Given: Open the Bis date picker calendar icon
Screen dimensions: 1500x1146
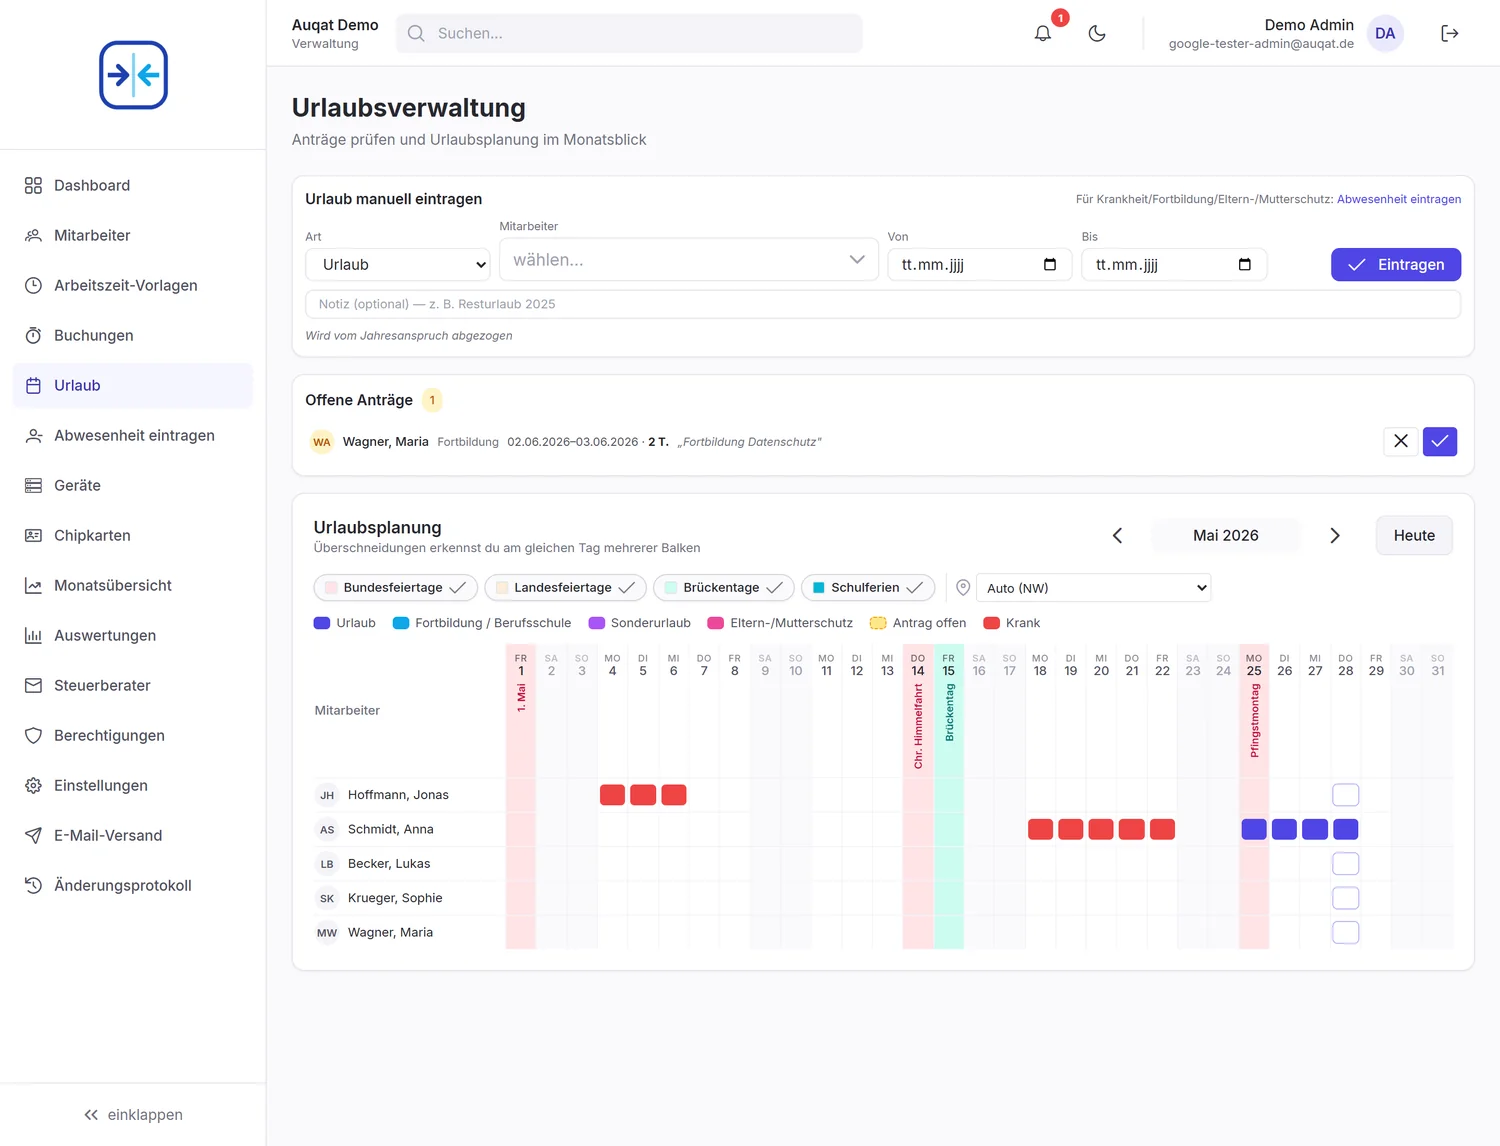Looking at the screenshot, I should click(1244, 265).
